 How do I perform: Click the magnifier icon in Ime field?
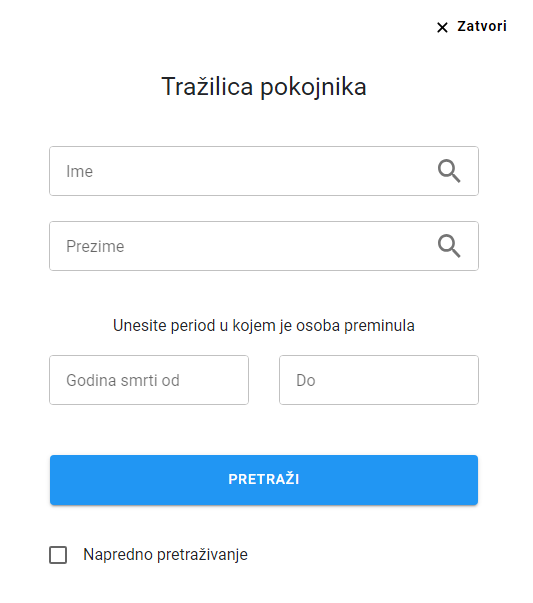pyautogui.click(x=449, y=171)
